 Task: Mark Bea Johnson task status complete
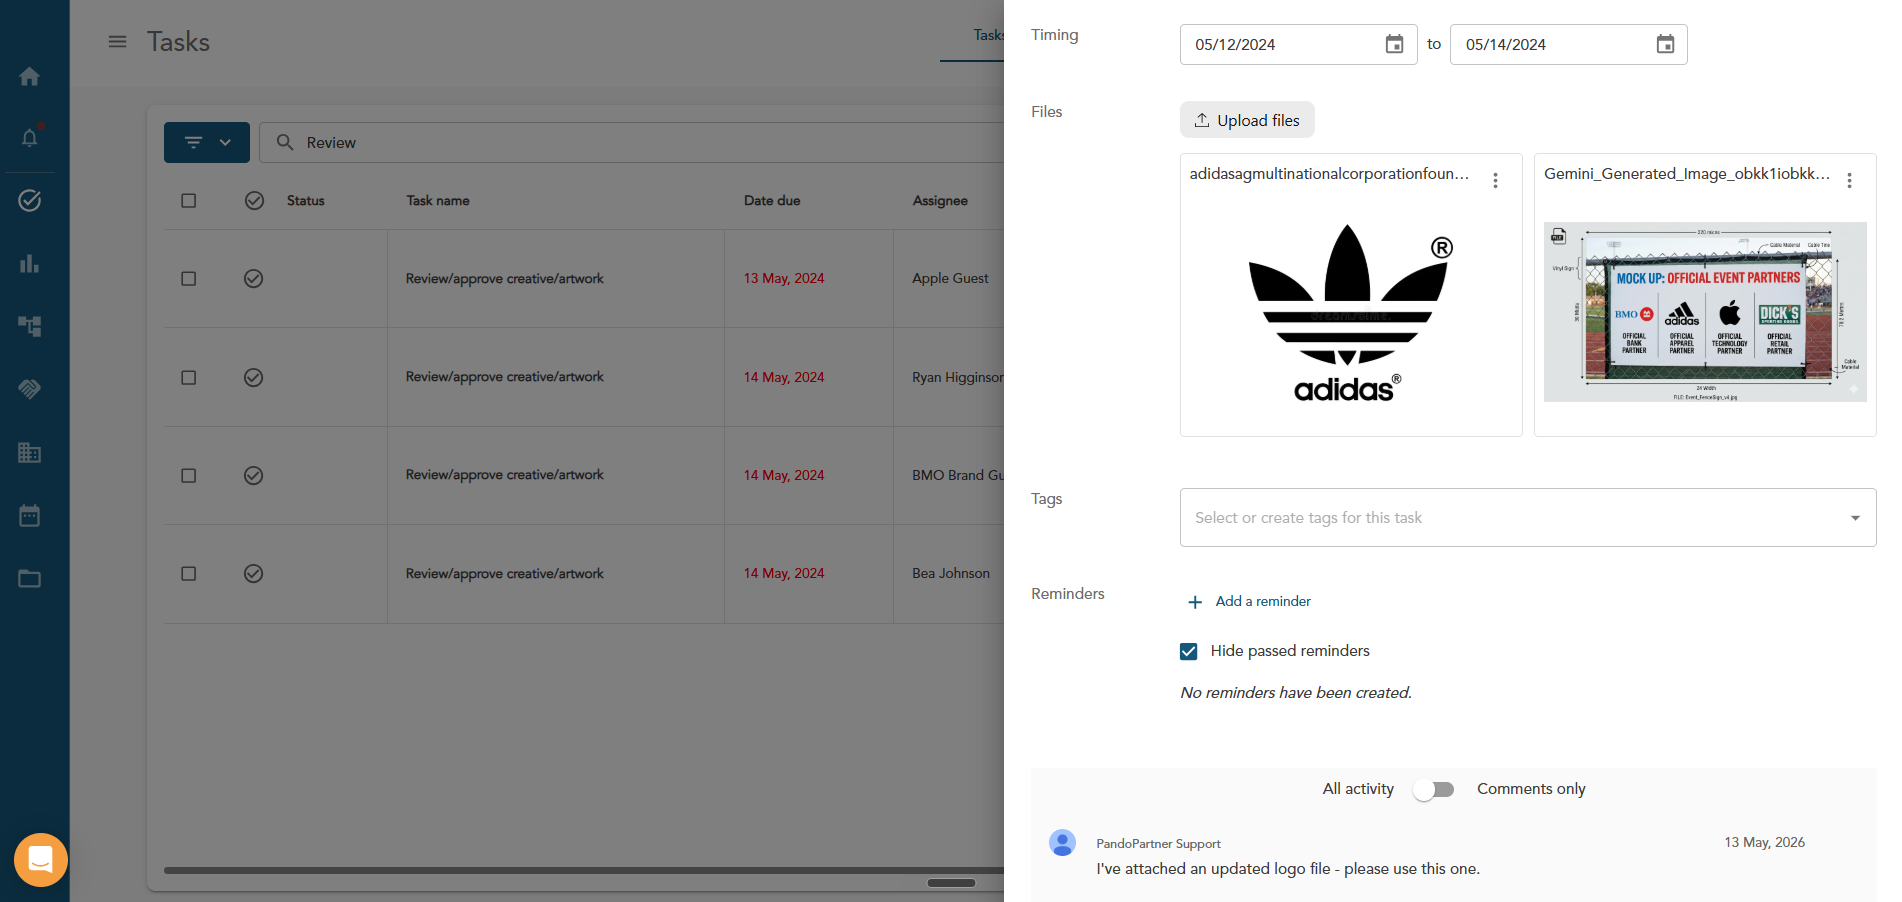[x=254, y=573]
